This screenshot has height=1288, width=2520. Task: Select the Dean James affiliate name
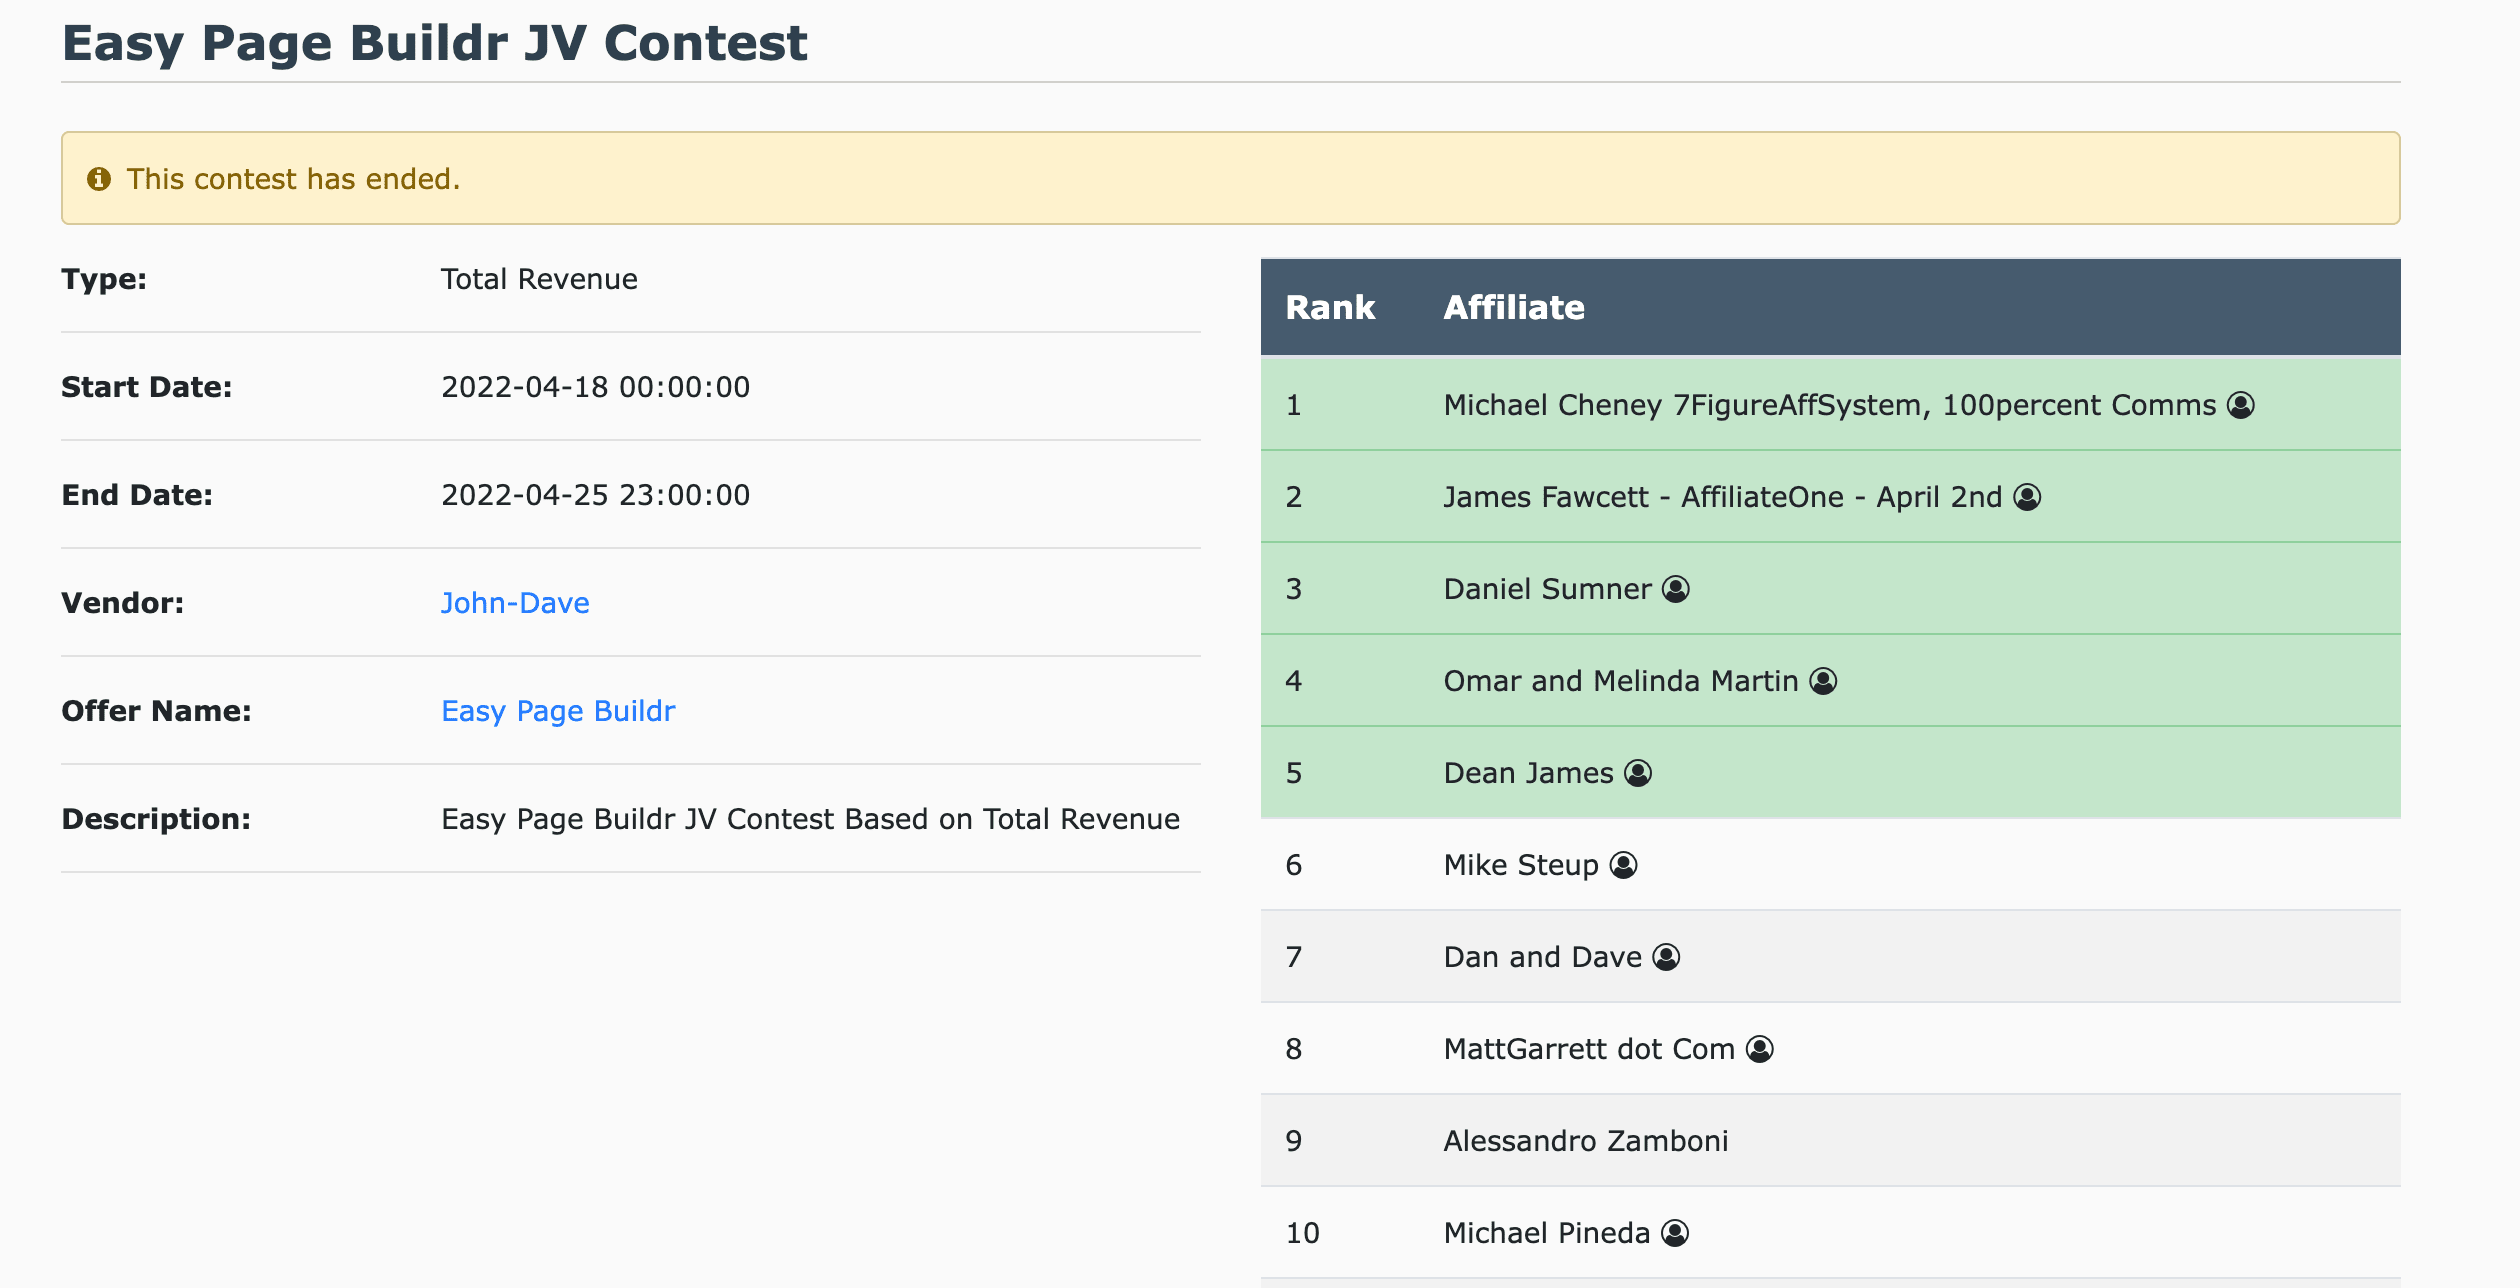coord(1528,773)
